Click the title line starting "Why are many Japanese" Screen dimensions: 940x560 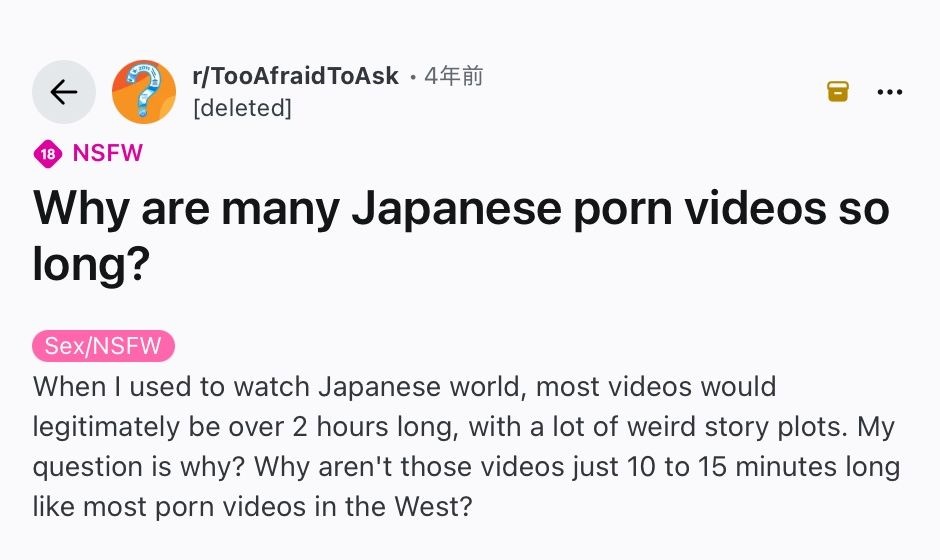click(x=460, y=211)
